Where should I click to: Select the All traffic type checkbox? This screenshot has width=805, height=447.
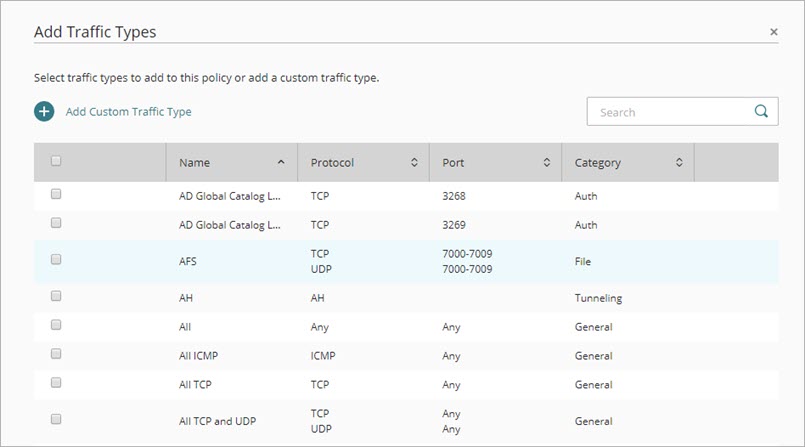point(56,325)
